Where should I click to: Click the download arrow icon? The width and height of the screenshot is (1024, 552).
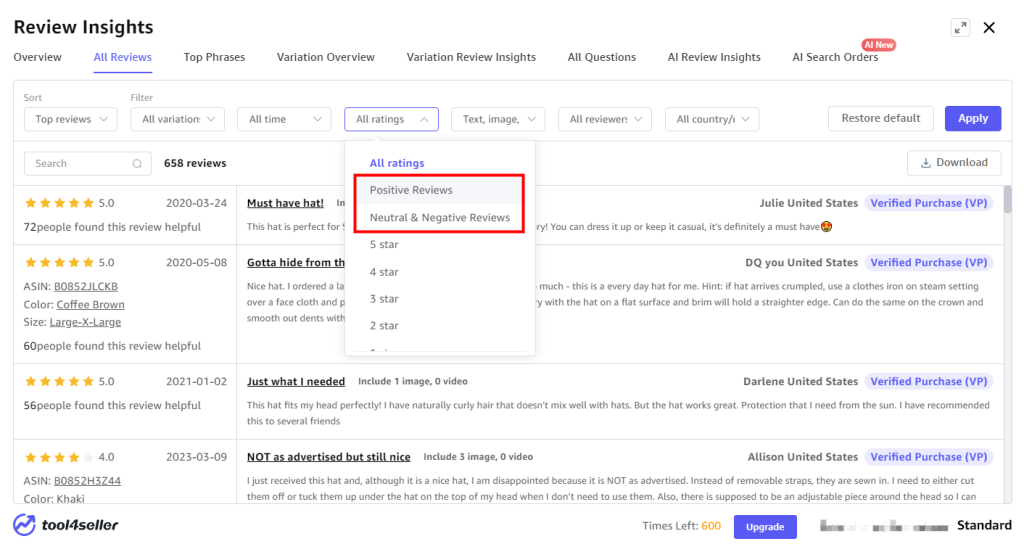tap(925, 163)
